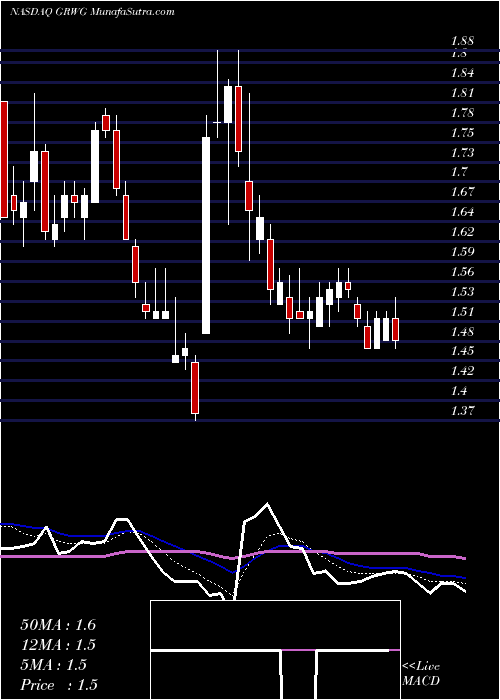Click the NASDAQ GRWG MunafaSutra.com title text
The width and height of the screenshot is (500, 700).
pyautogui.click(x=92, y=12)
